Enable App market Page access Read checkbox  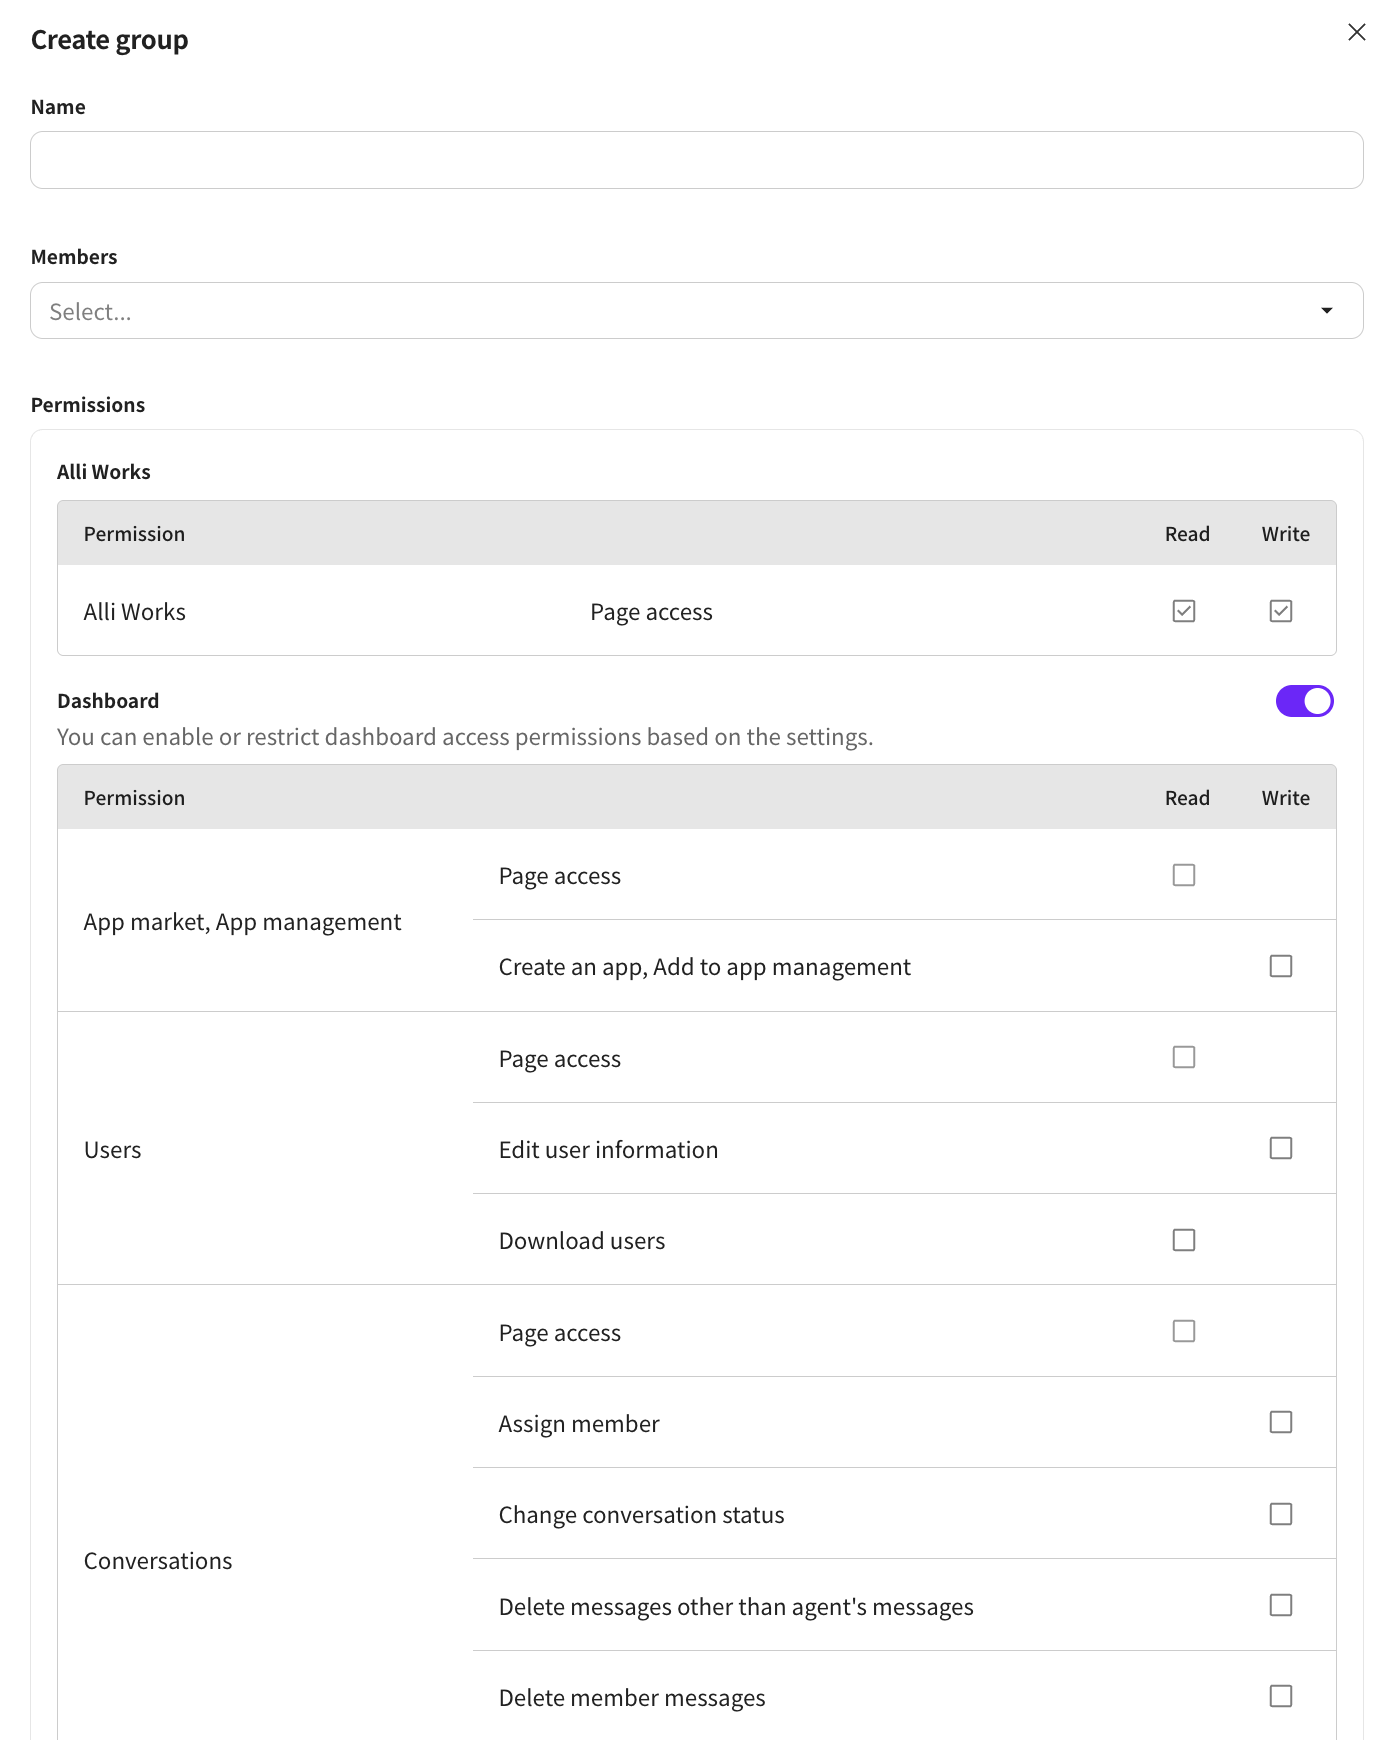1184,875
